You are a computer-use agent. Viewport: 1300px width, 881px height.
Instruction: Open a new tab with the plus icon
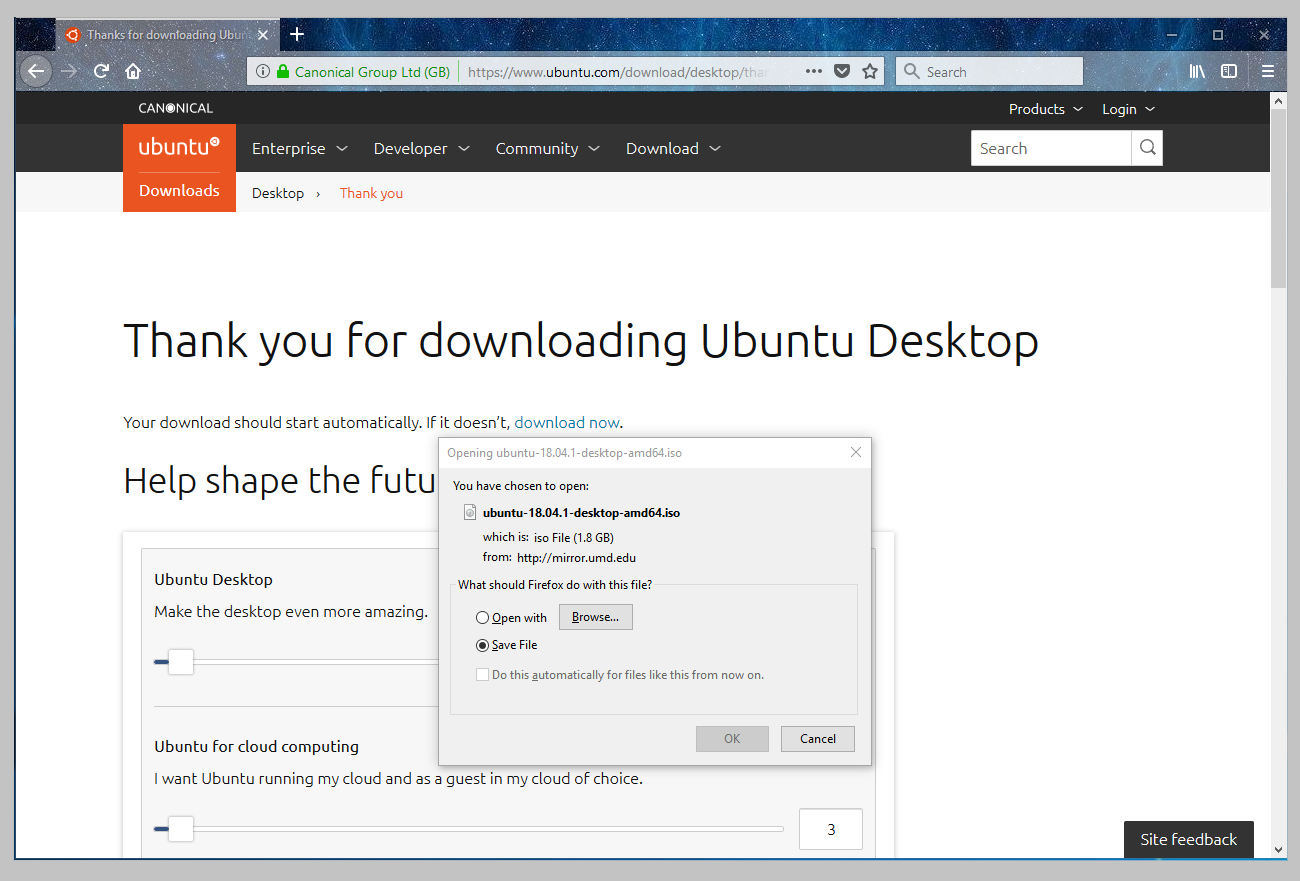tap(297, 34)
